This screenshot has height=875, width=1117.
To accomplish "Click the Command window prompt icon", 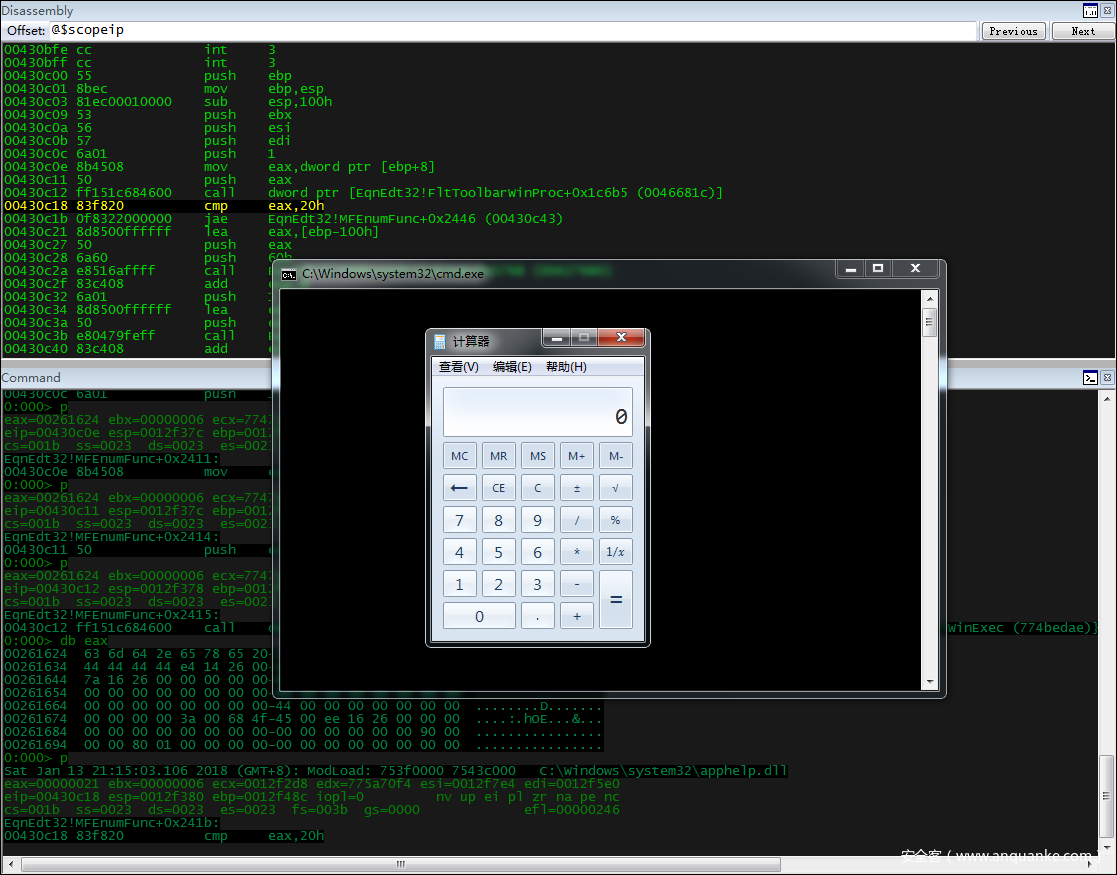I will click(x=1089, y=377).
